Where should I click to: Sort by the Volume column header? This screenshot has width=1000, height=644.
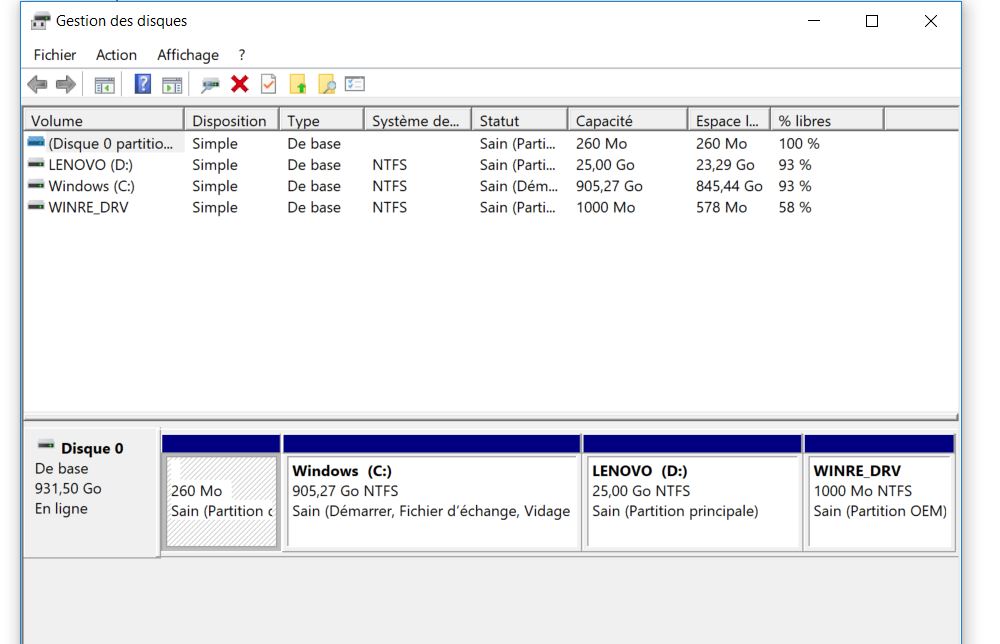click(x=104, y=121)
